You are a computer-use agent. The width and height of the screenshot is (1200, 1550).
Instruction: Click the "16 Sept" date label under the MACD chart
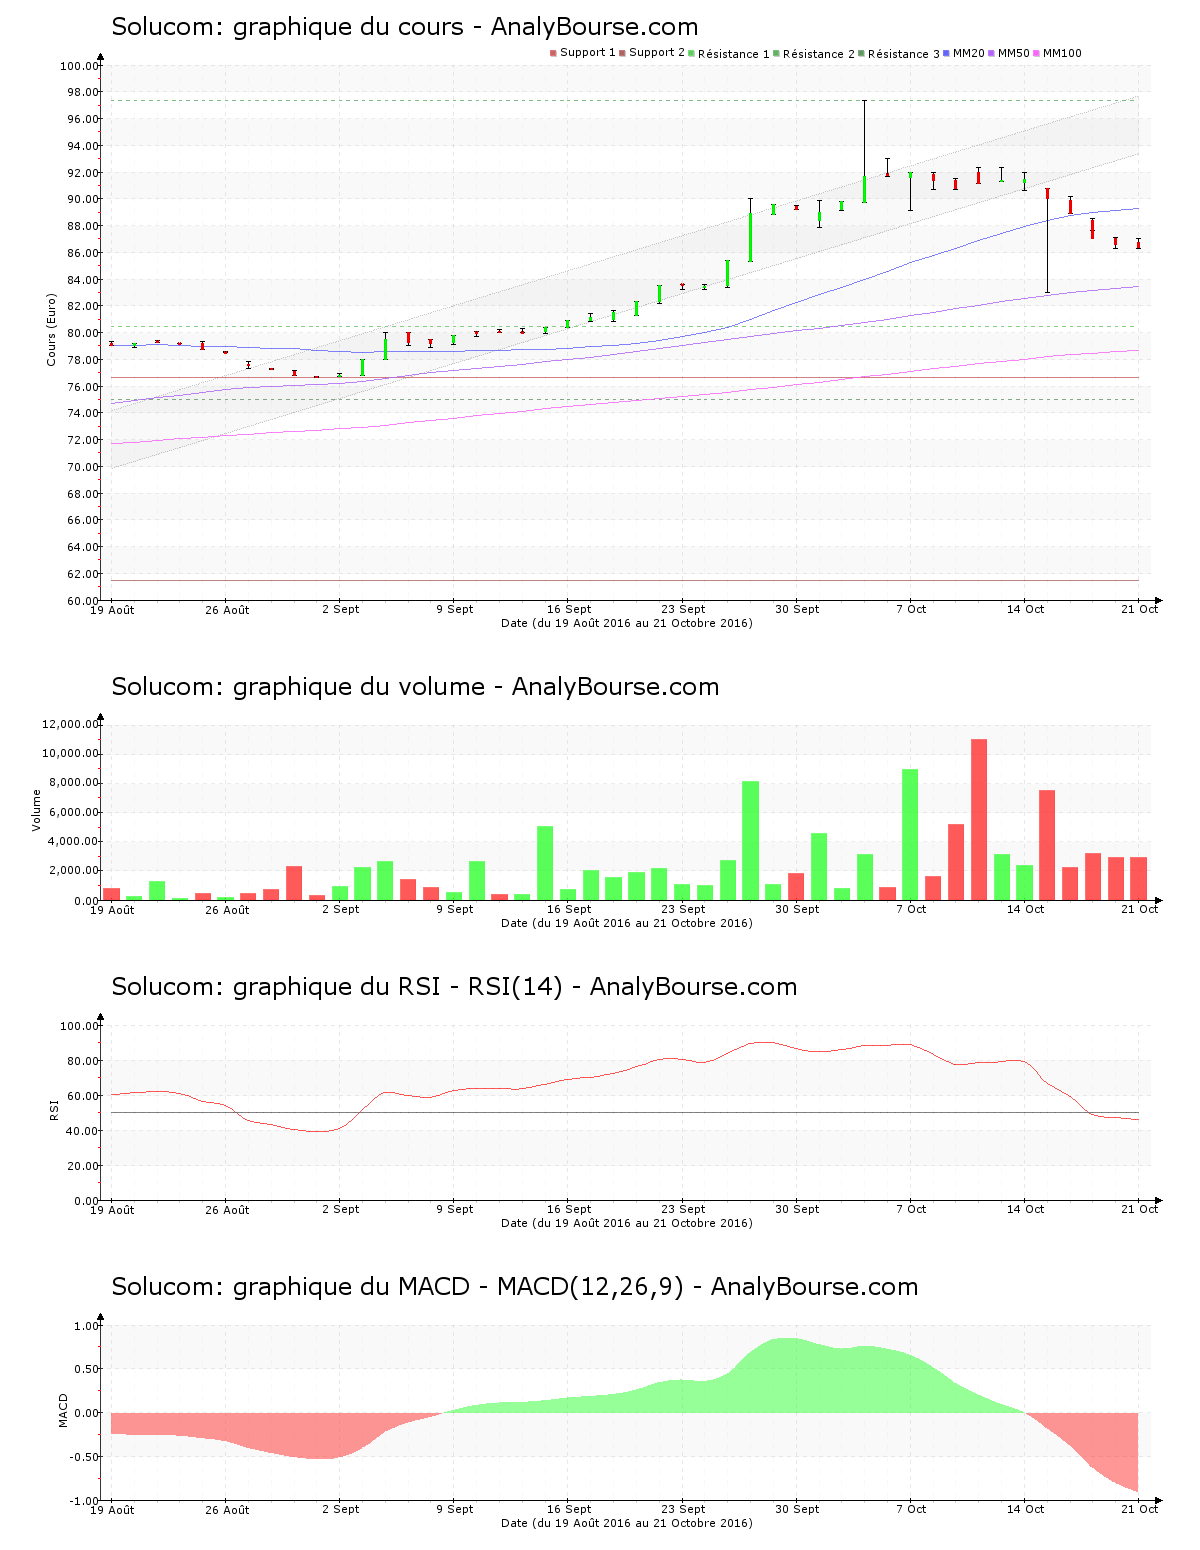569,1509
